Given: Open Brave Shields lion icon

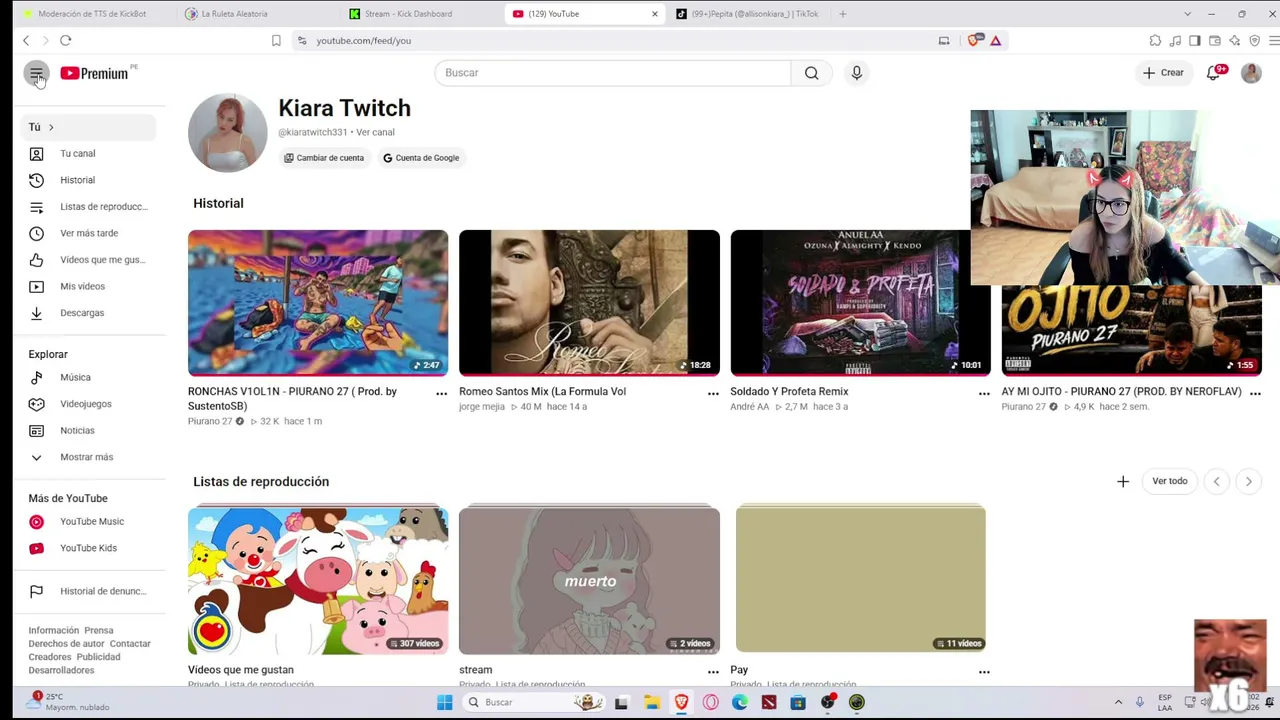Looking at the screenshot, I should [974, 41].
